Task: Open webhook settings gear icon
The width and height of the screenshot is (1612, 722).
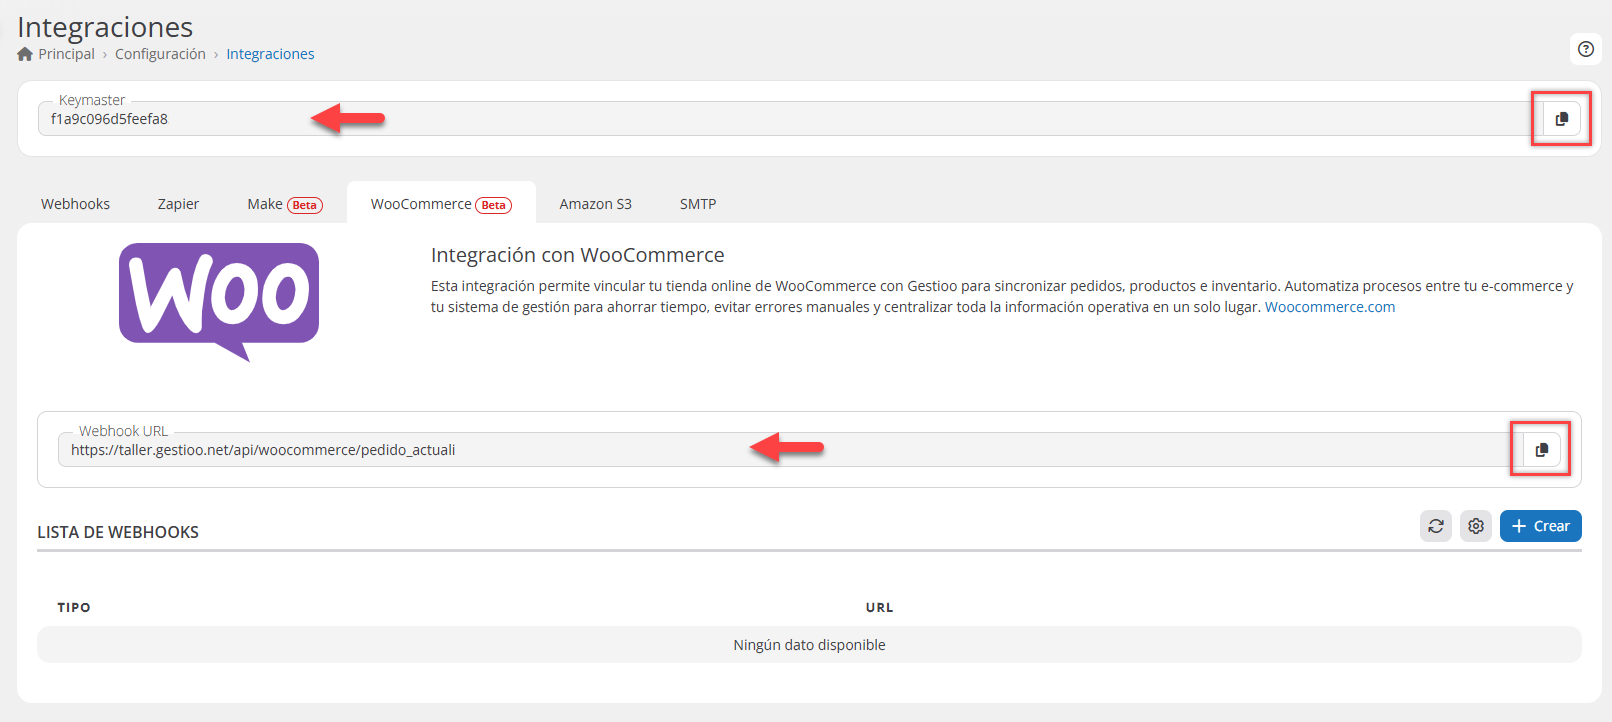Action: 1475,526
